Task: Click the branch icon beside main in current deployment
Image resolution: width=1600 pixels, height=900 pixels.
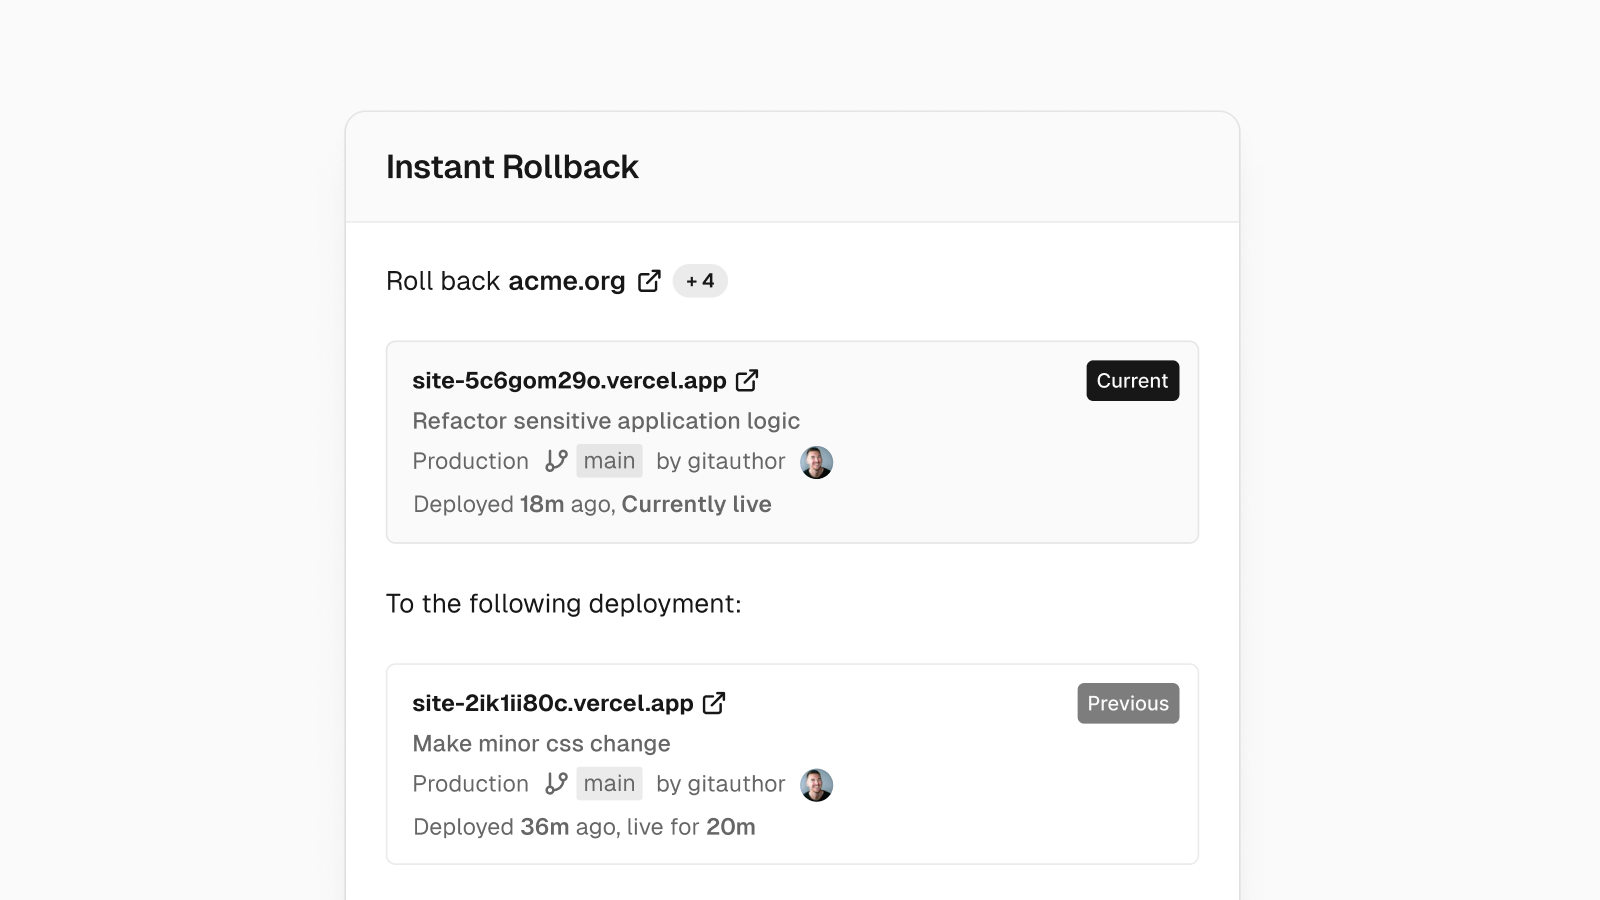Action: (x=556, y=461)
